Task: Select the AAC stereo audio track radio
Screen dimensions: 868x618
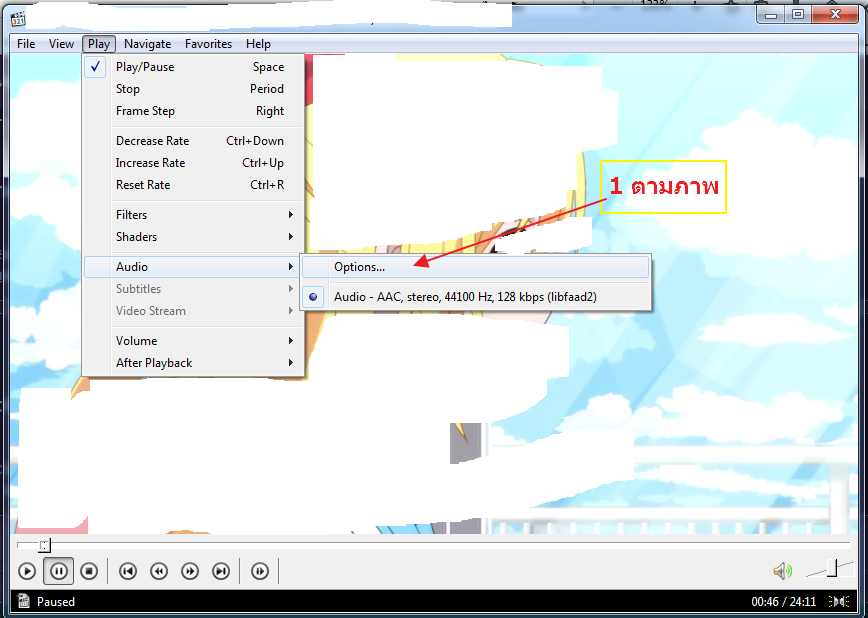Action: coord(476,297)
